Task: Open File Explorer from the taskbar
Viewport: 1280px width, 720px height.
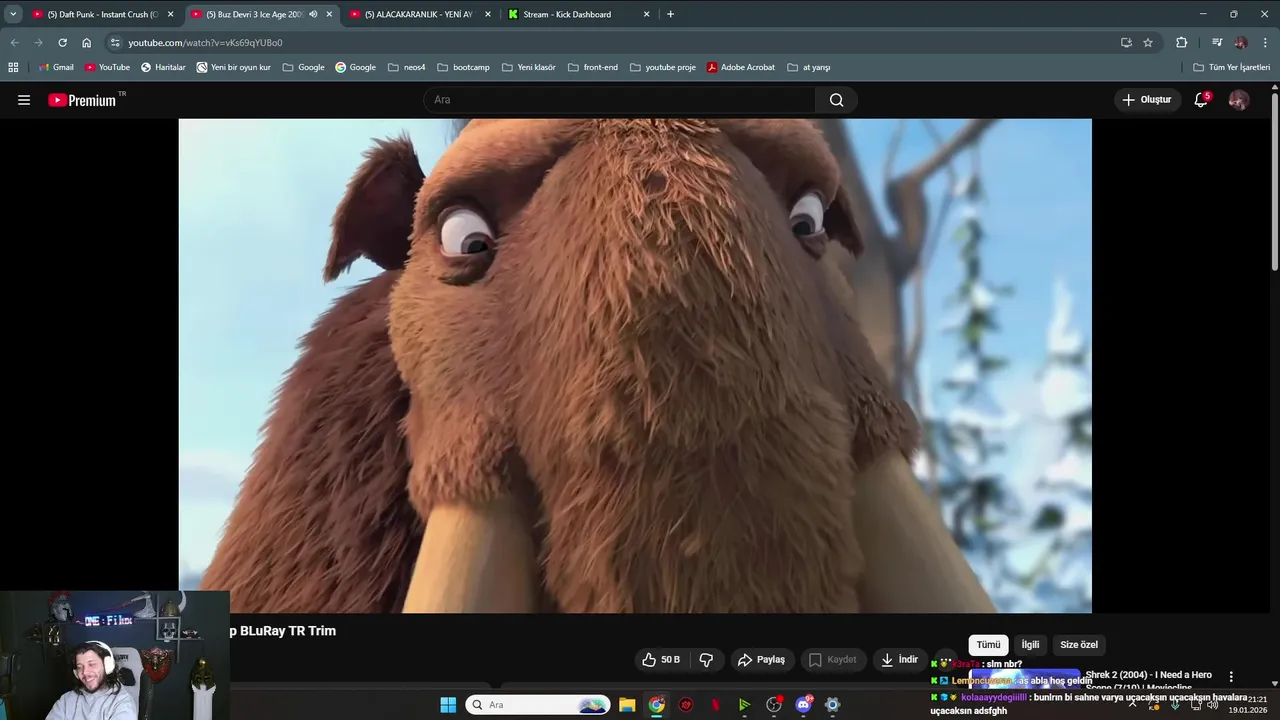Action: pos(627,705)
